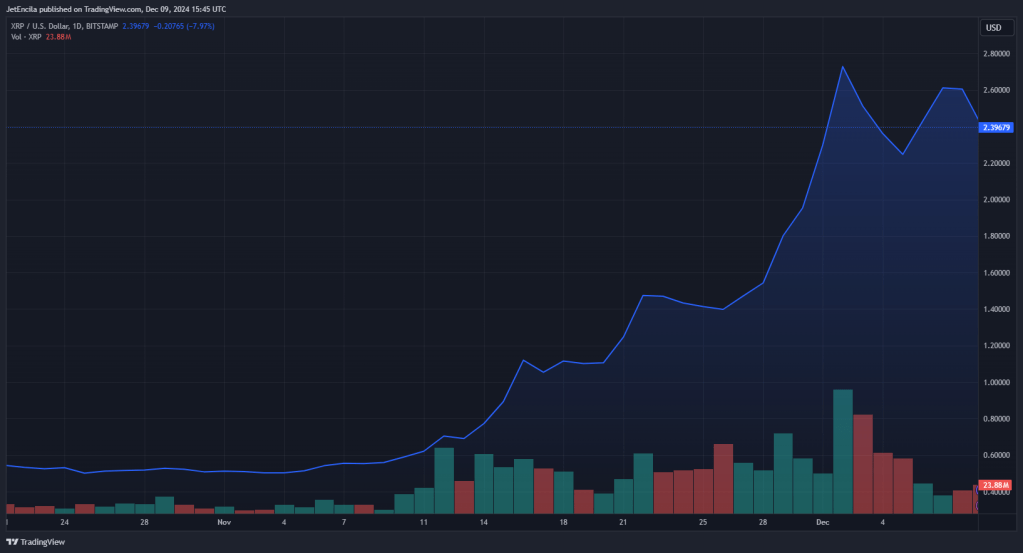
Task: Click the TradingView logo at bottom left
Action: 35,542
